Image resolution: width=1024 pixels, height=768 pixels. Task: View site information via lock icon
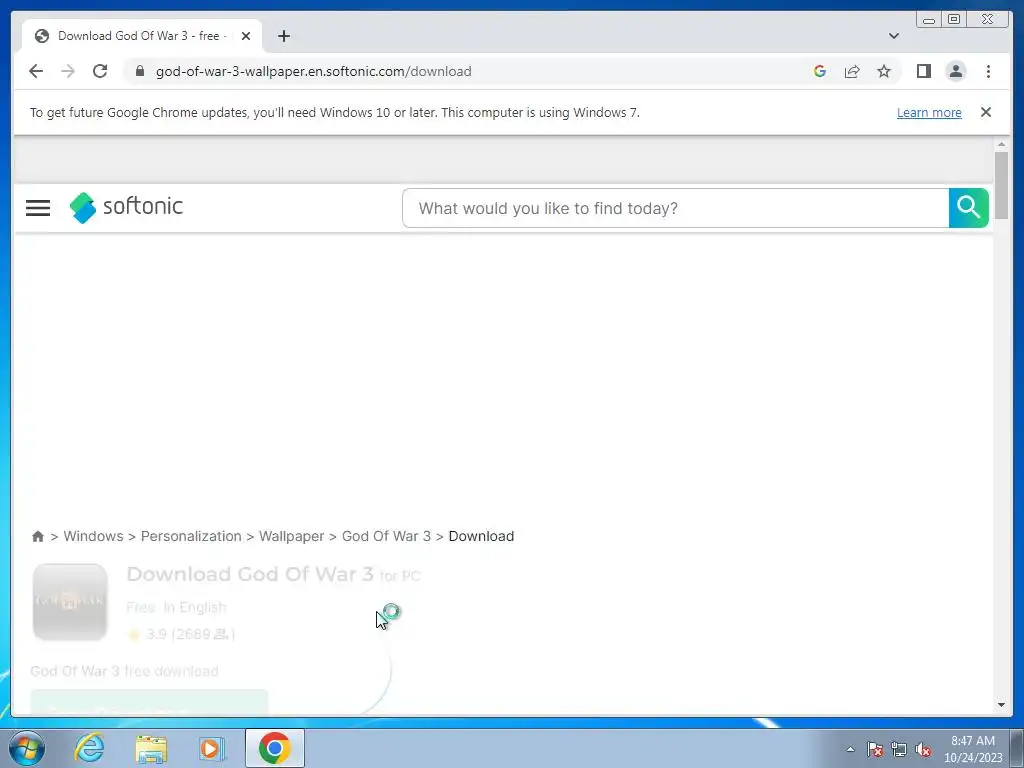coord(139,71)
